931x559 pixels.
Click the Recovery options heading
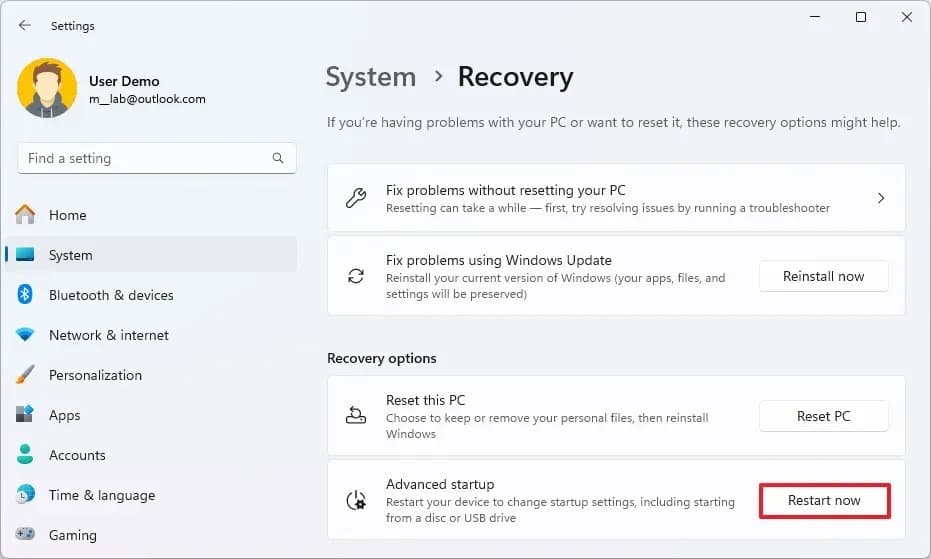[x=382, y=358]
